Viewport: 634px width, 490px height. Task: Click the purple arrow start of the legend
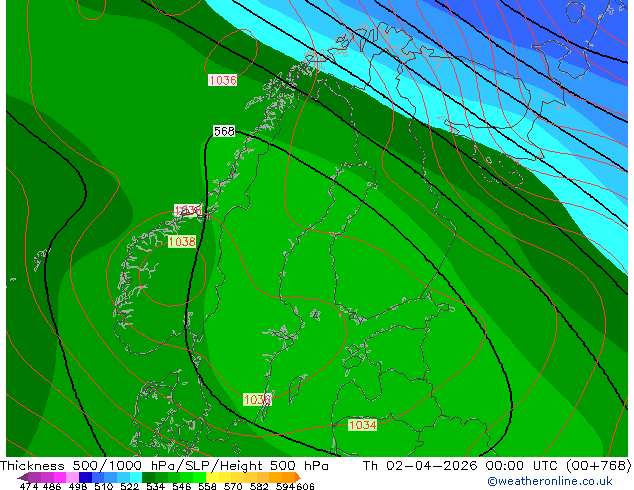tap(23, 477)
